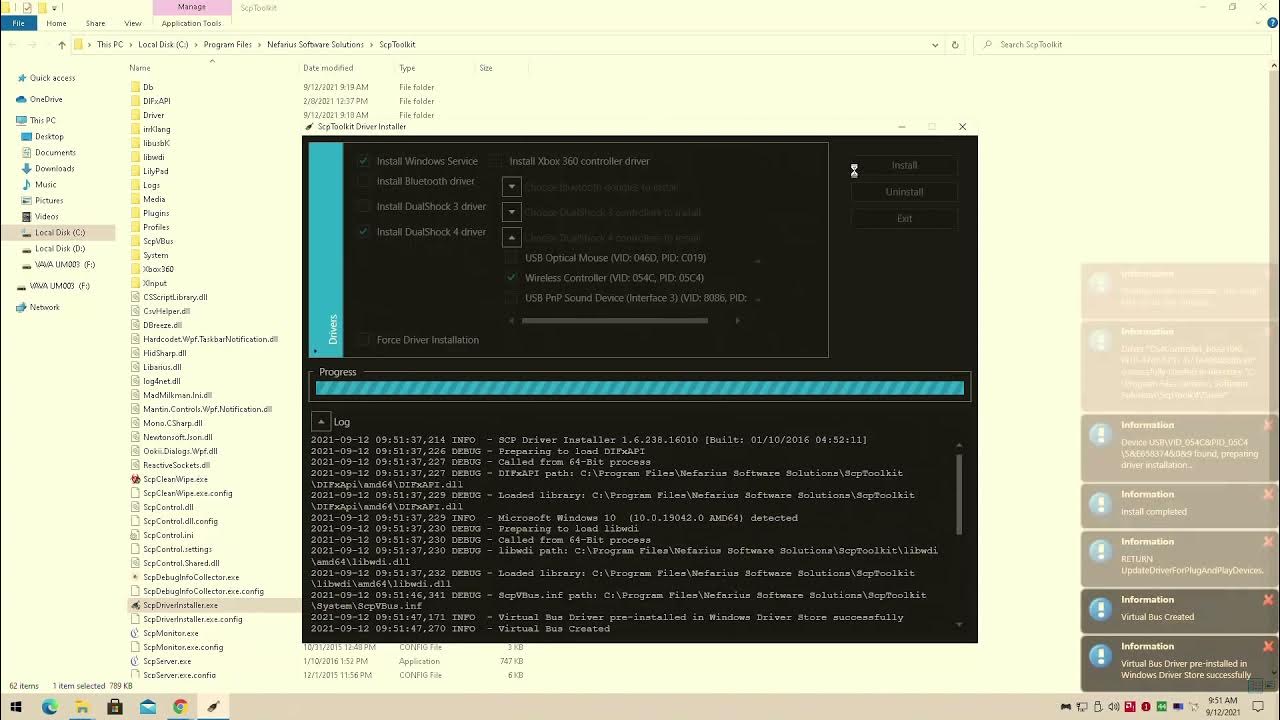Click Program Files in address breadcrumb

point(228,45)
